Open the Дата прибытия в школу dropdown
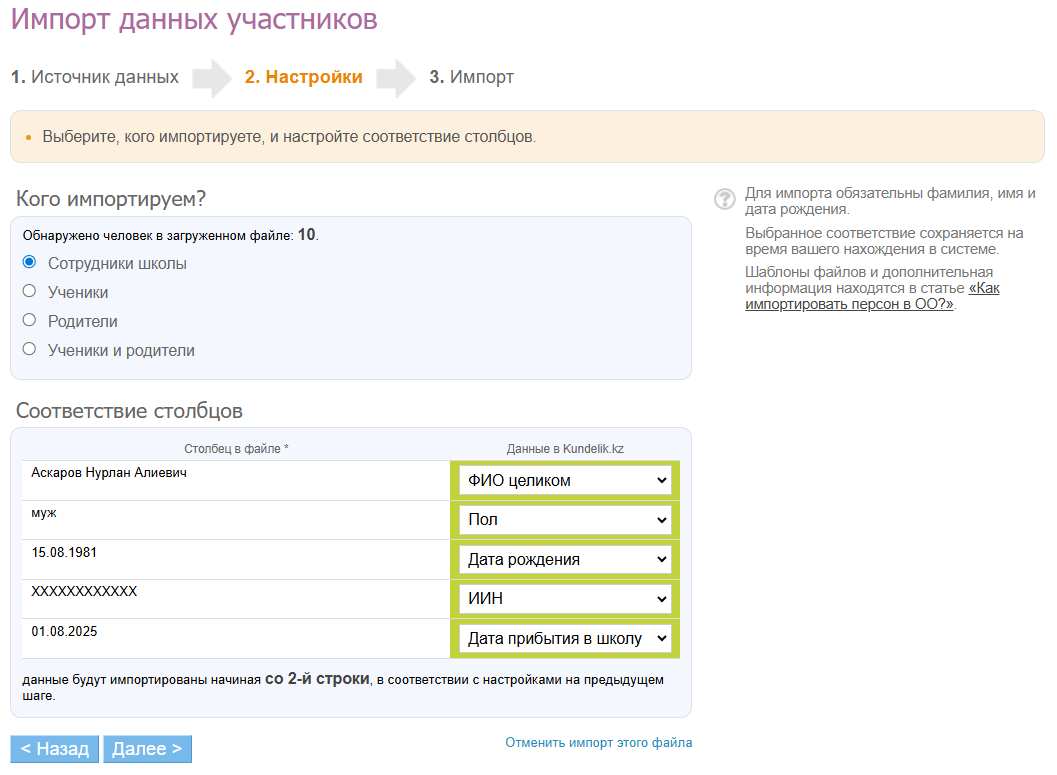 [x=565, y=638]
